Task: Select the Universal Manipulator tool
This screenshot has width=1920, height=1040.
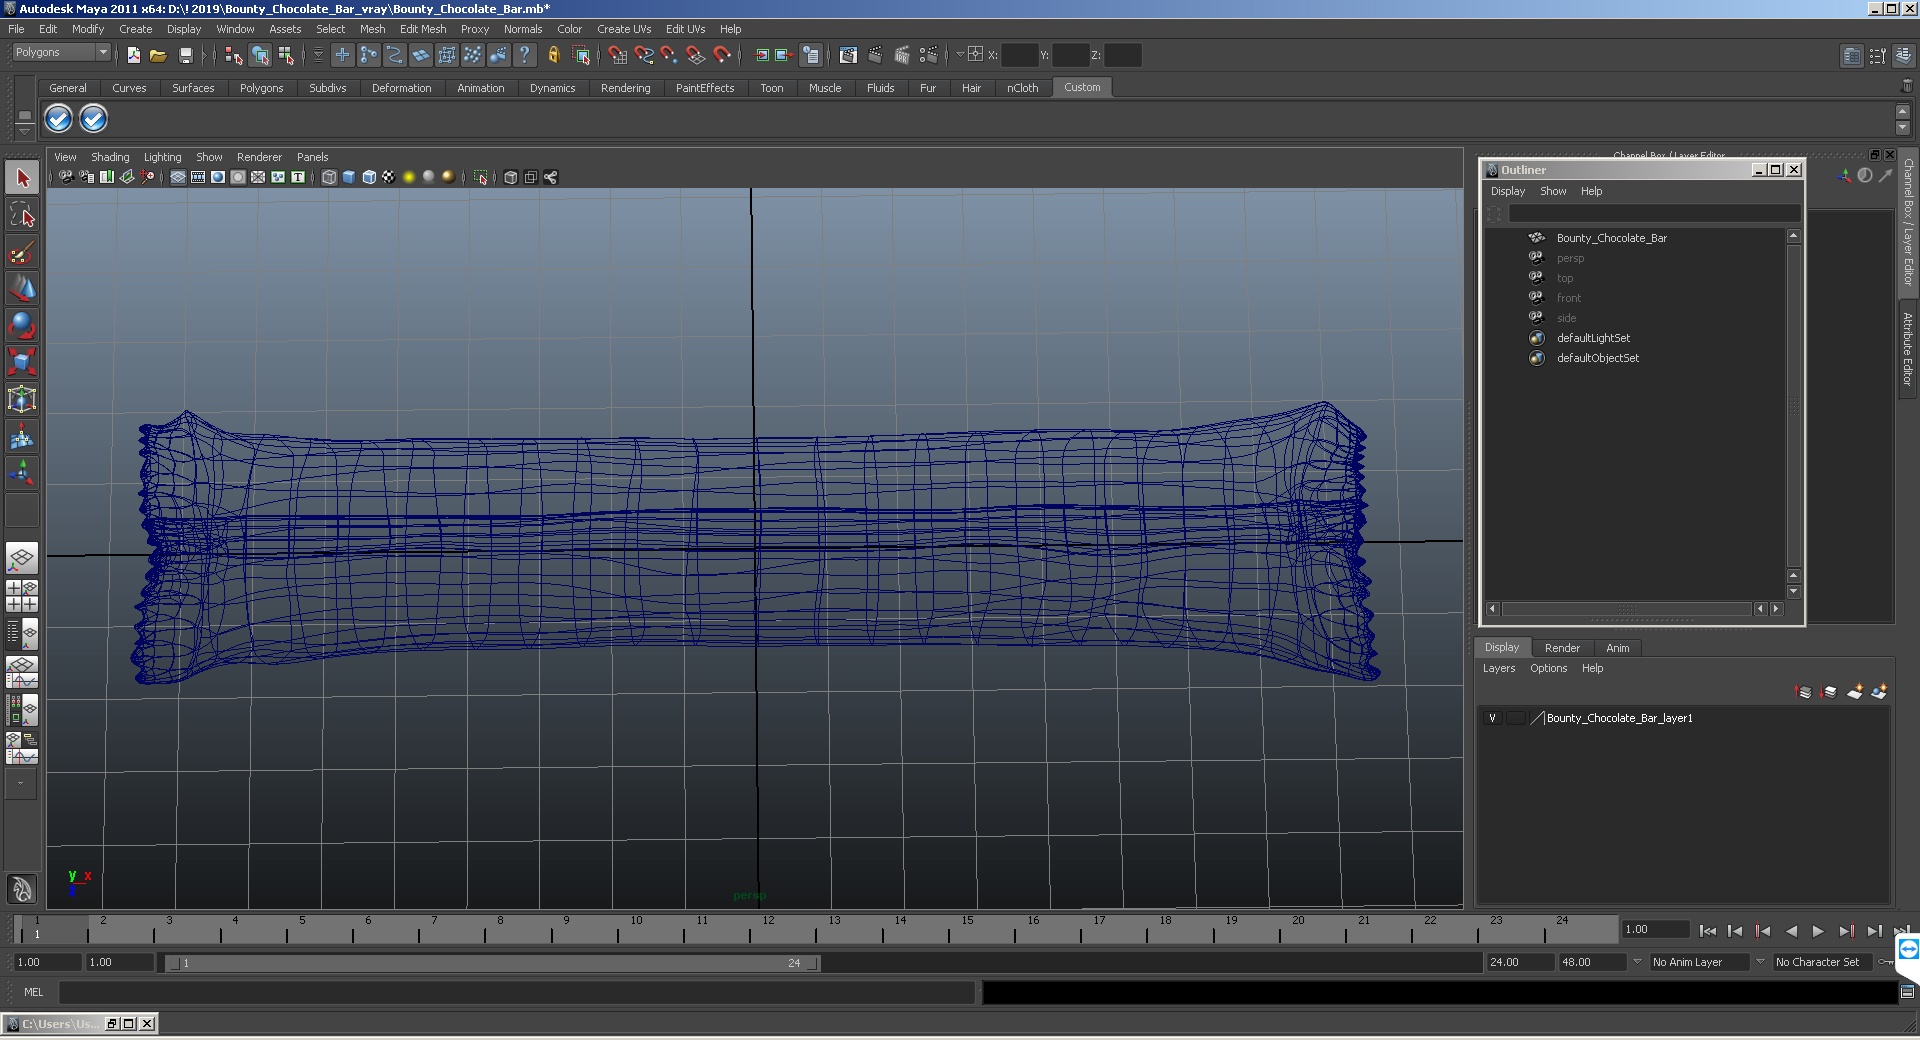Action: [x=22, y=399]
